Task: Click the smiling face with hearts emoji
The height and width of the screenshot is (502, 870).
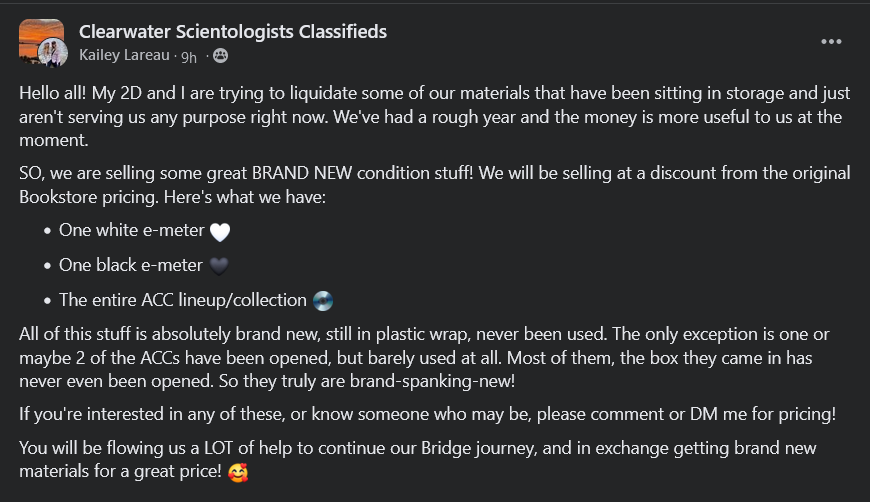Action: (237, 470)
